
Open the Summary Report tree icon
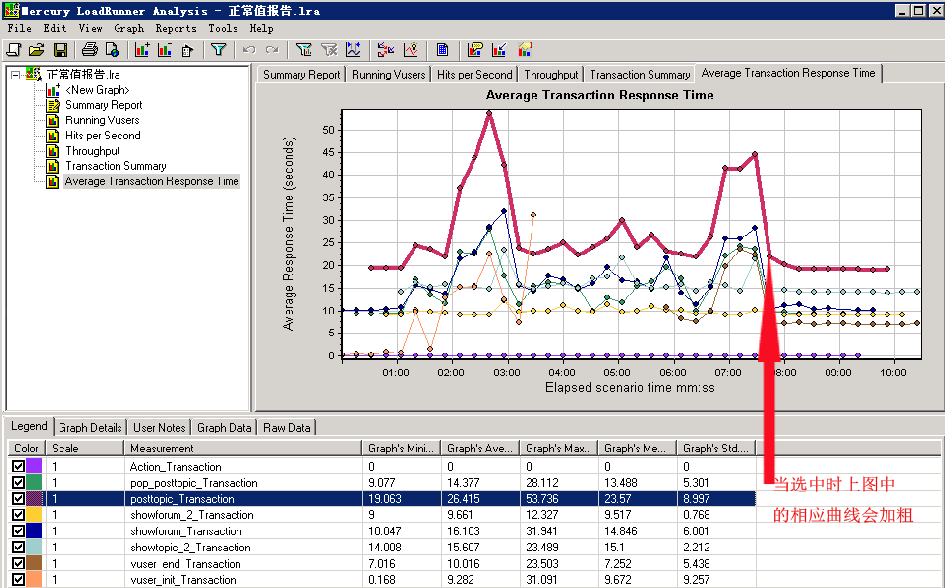(x=53, y=105)
